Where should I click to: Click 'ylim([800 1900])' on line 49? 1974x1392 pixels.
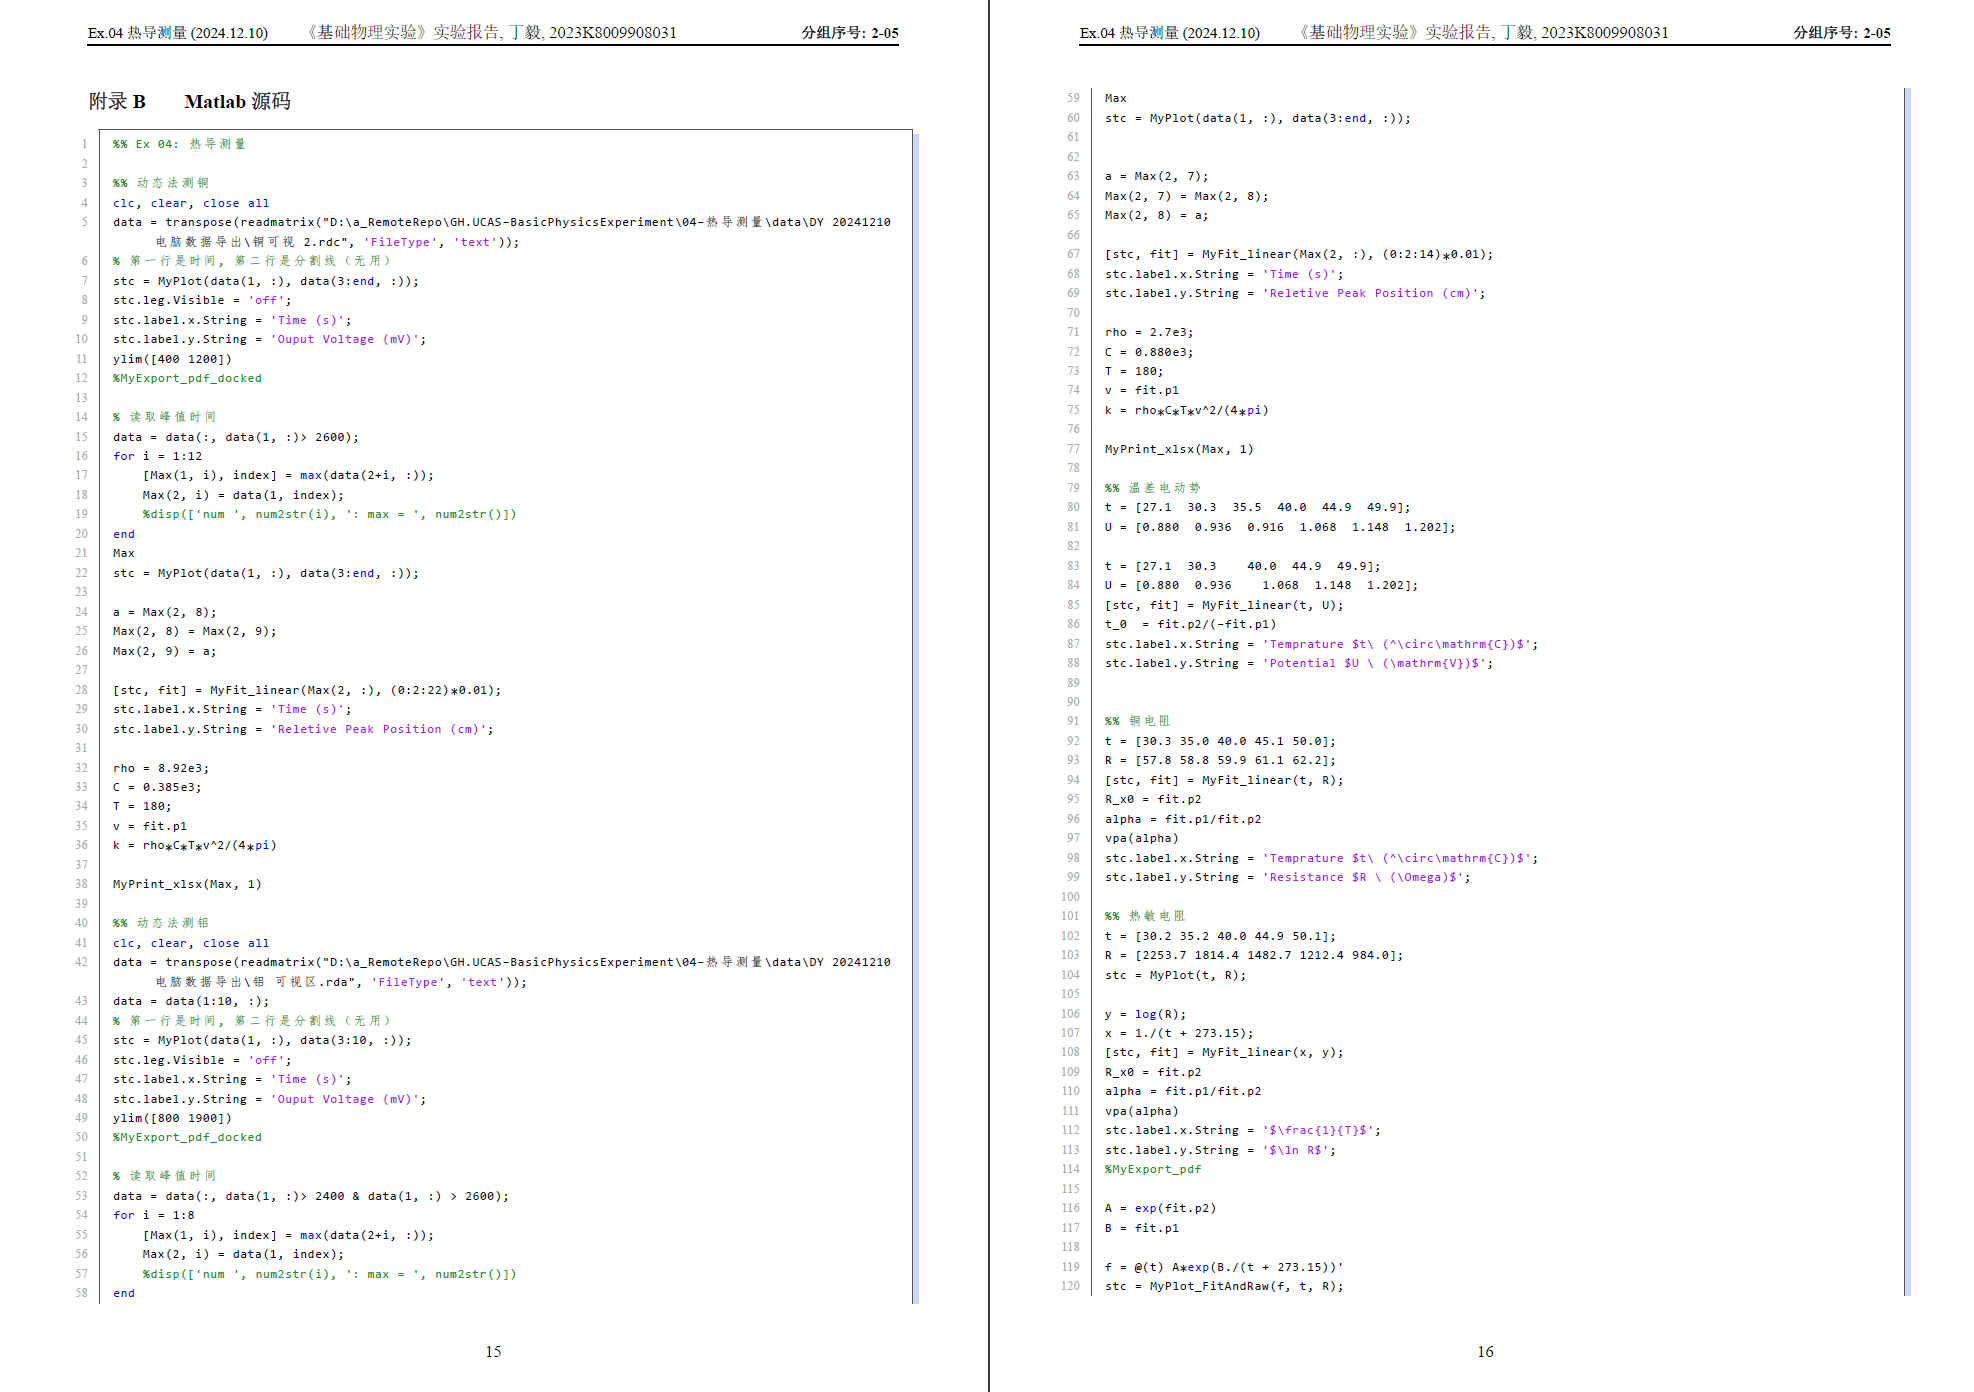172,1118
